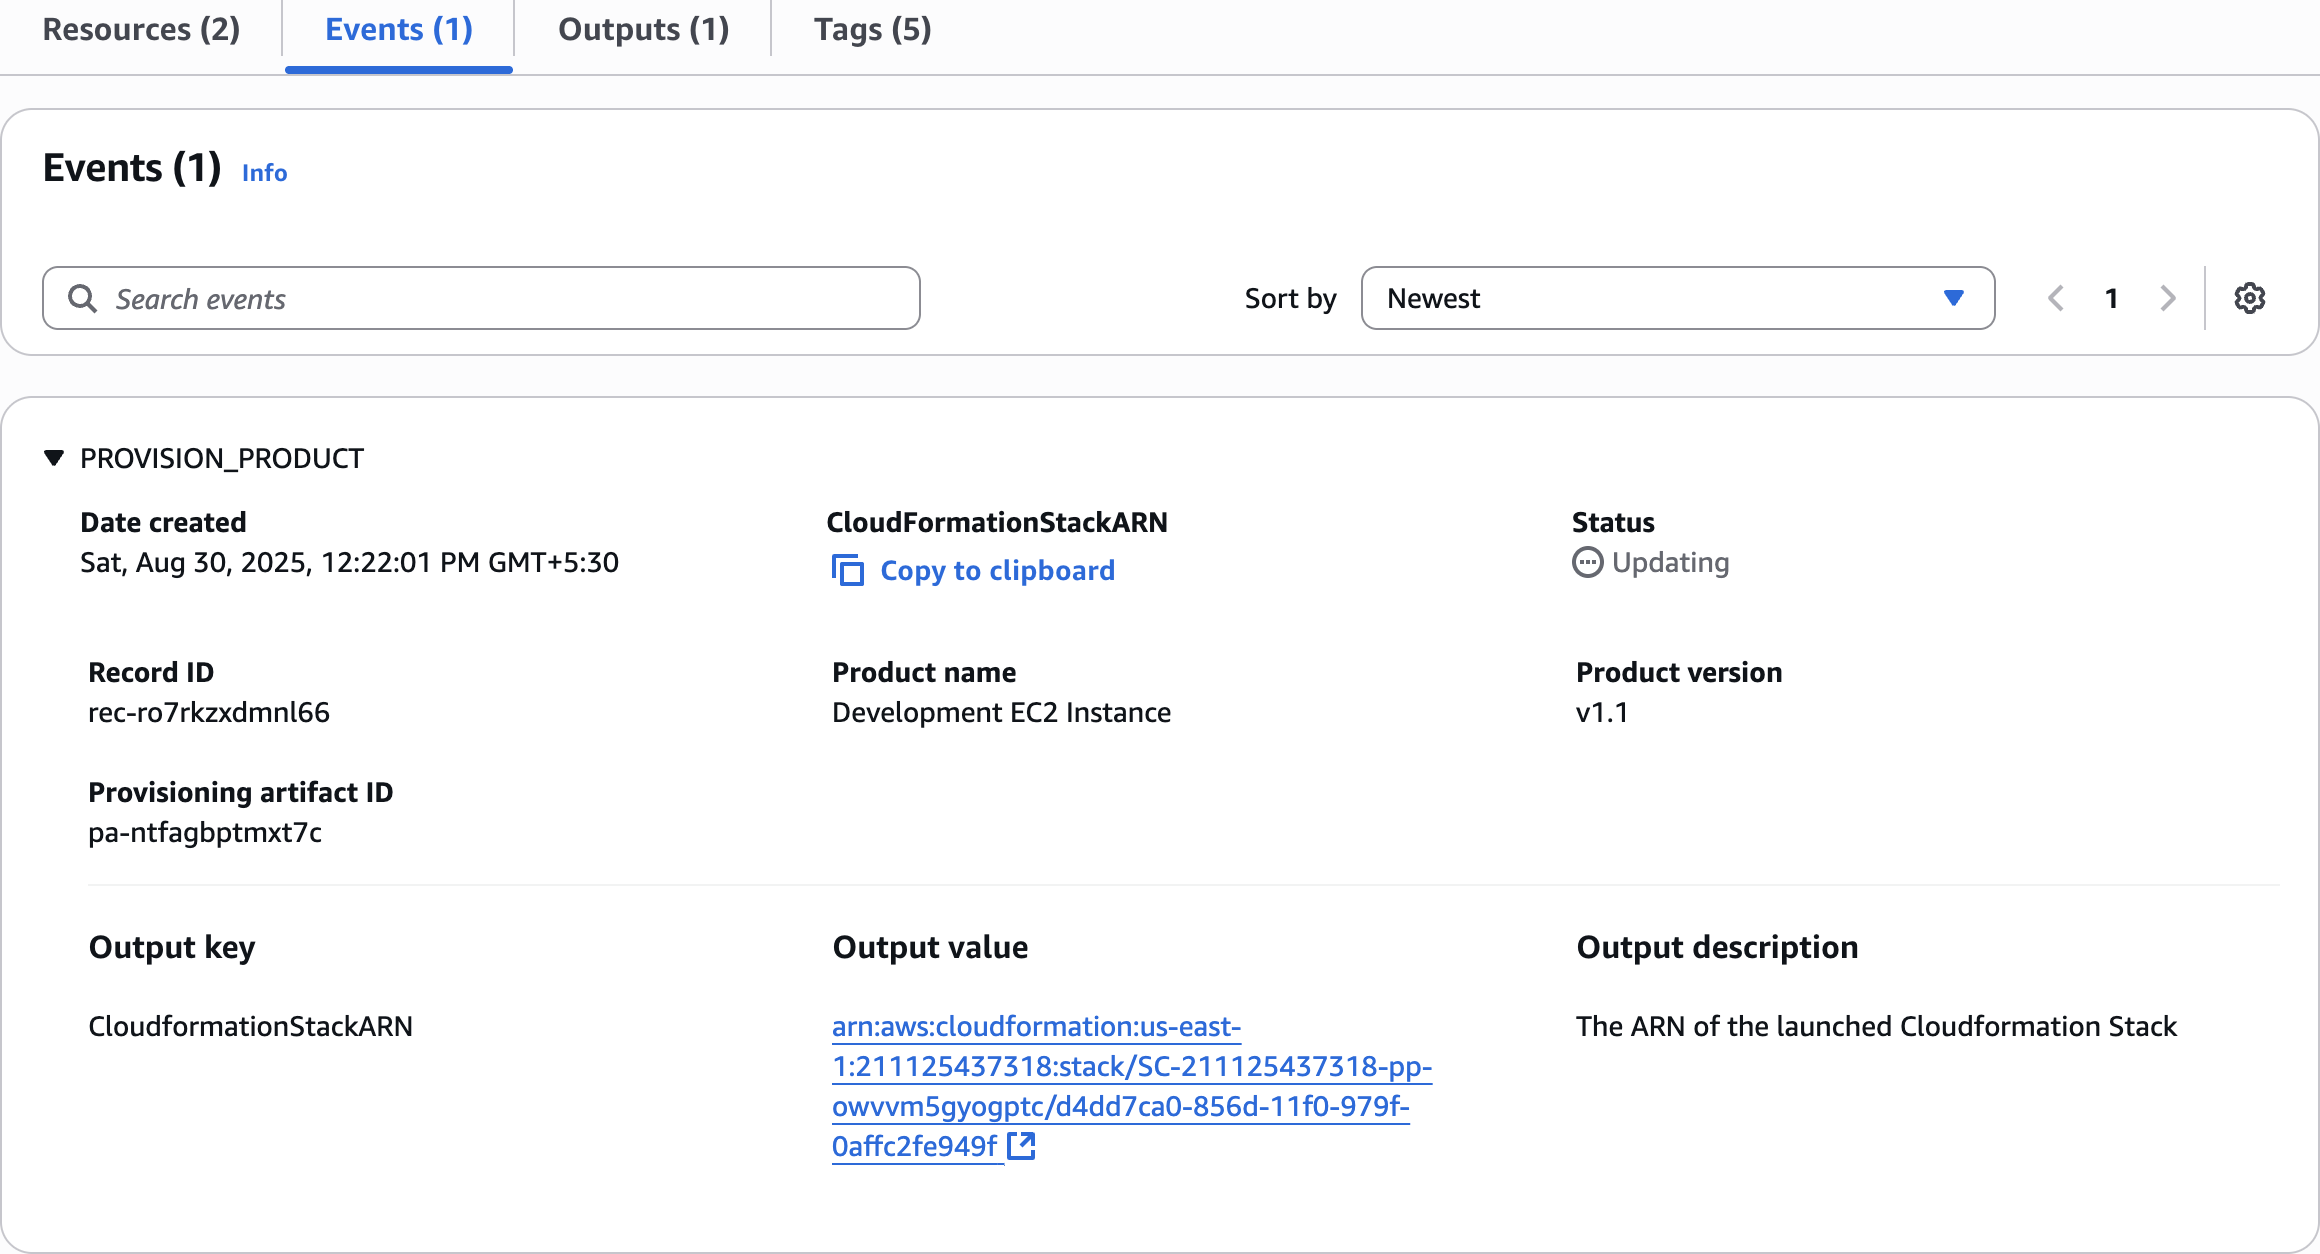Open the CloudFormation stack ARN link
The width and height of the screenshot is (2320, 1254).
(1130, 1067)
